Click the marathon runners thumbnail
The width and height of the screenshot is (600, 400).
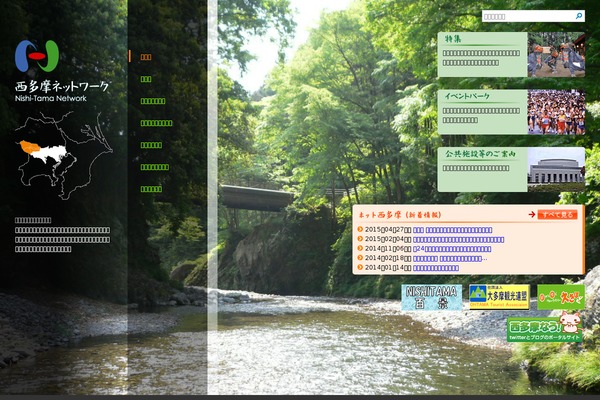pos(556,112)
